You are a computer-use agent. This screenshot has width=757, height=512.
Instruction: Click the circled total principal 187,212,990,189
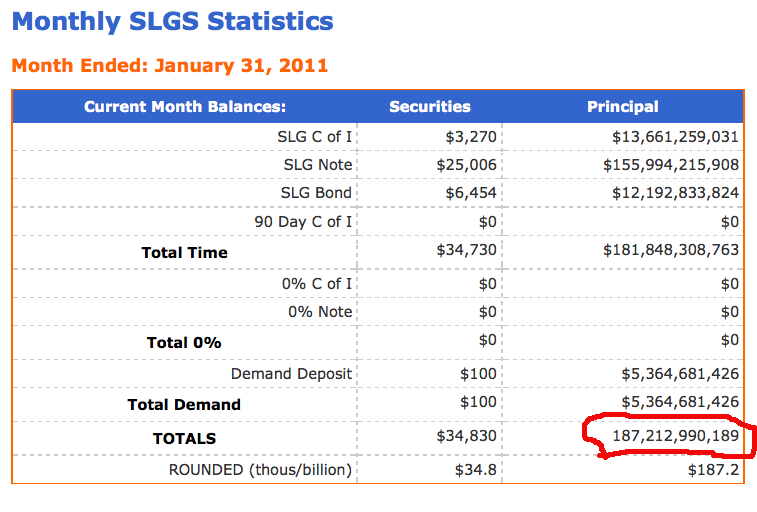click(x=662, y=436)
